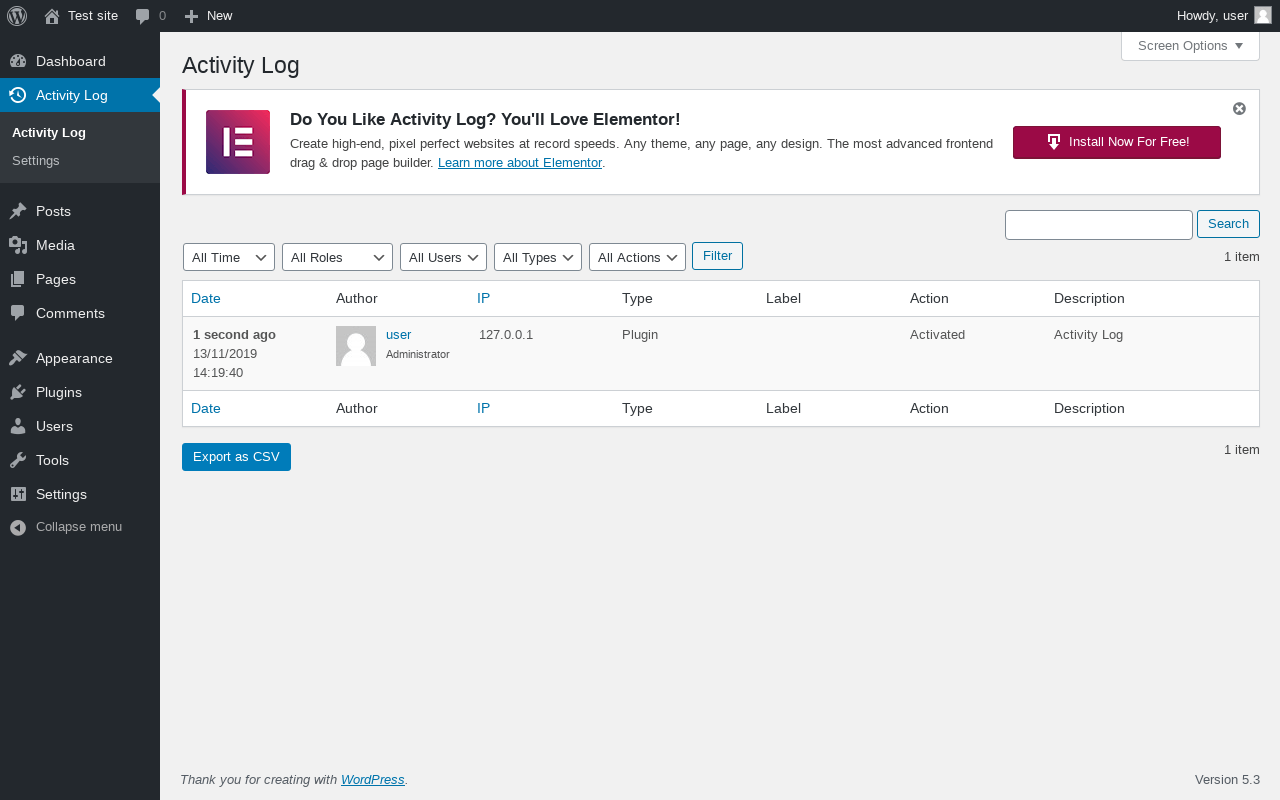1280x800 pixels.
Task: Dismiss the Elementor promotion notice
Action: pyautogui.click(x=1239, y=109)
